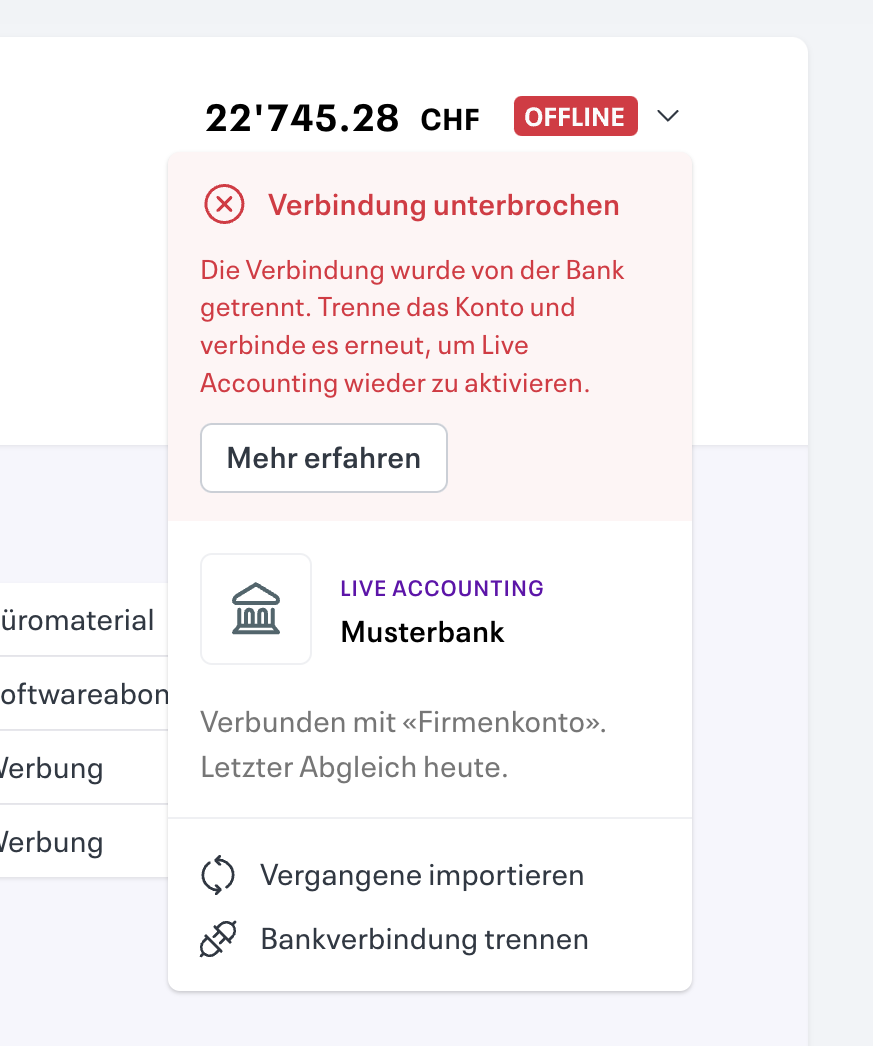Click the disconnected plug icon for Bankverbindung trennen
The image size is (873, 1046).
(x=218, y=939)
